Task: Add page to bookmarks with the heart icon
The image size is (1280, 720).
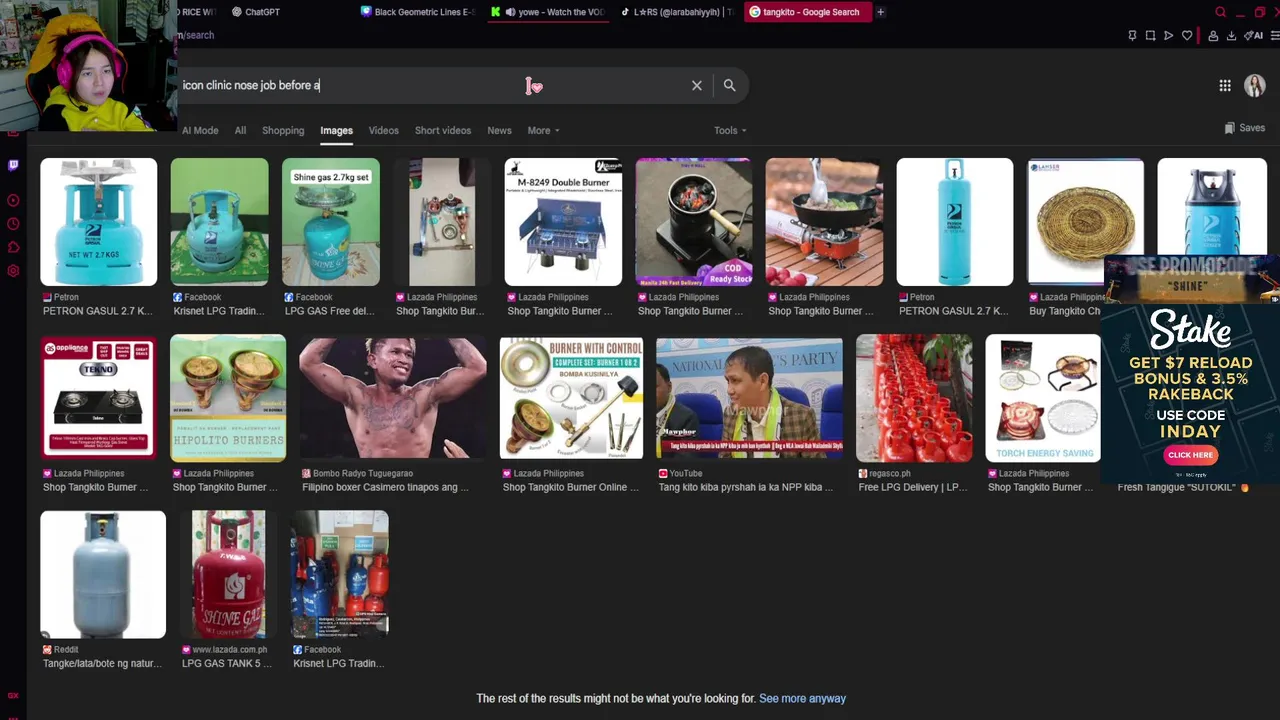Action: pyautogui.click(x=1187, y=36)
